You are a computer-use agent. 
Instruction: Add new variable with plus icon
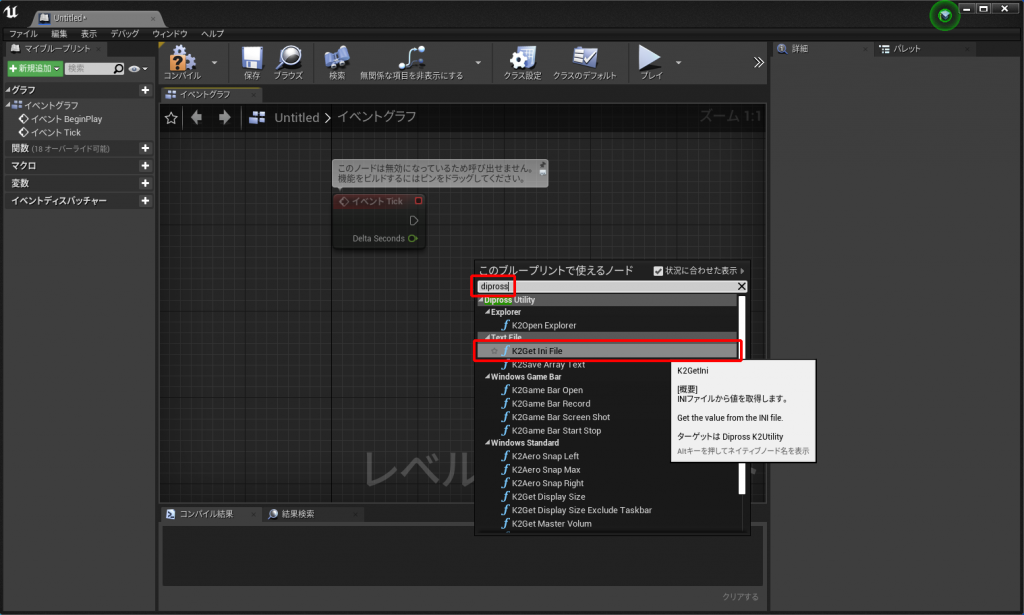coord(145,183)
